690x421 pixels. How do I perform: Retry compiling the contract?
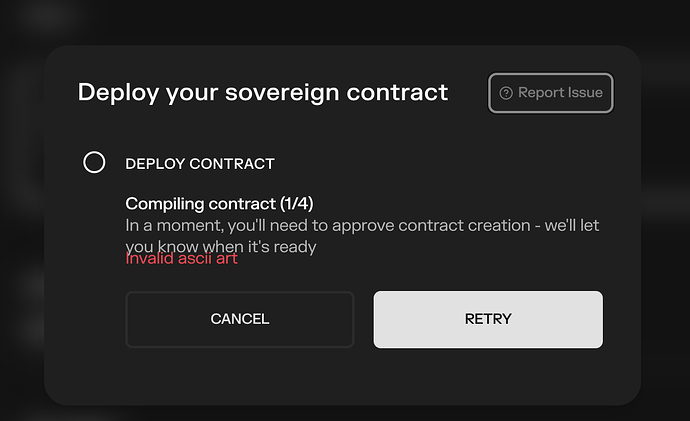488,319
